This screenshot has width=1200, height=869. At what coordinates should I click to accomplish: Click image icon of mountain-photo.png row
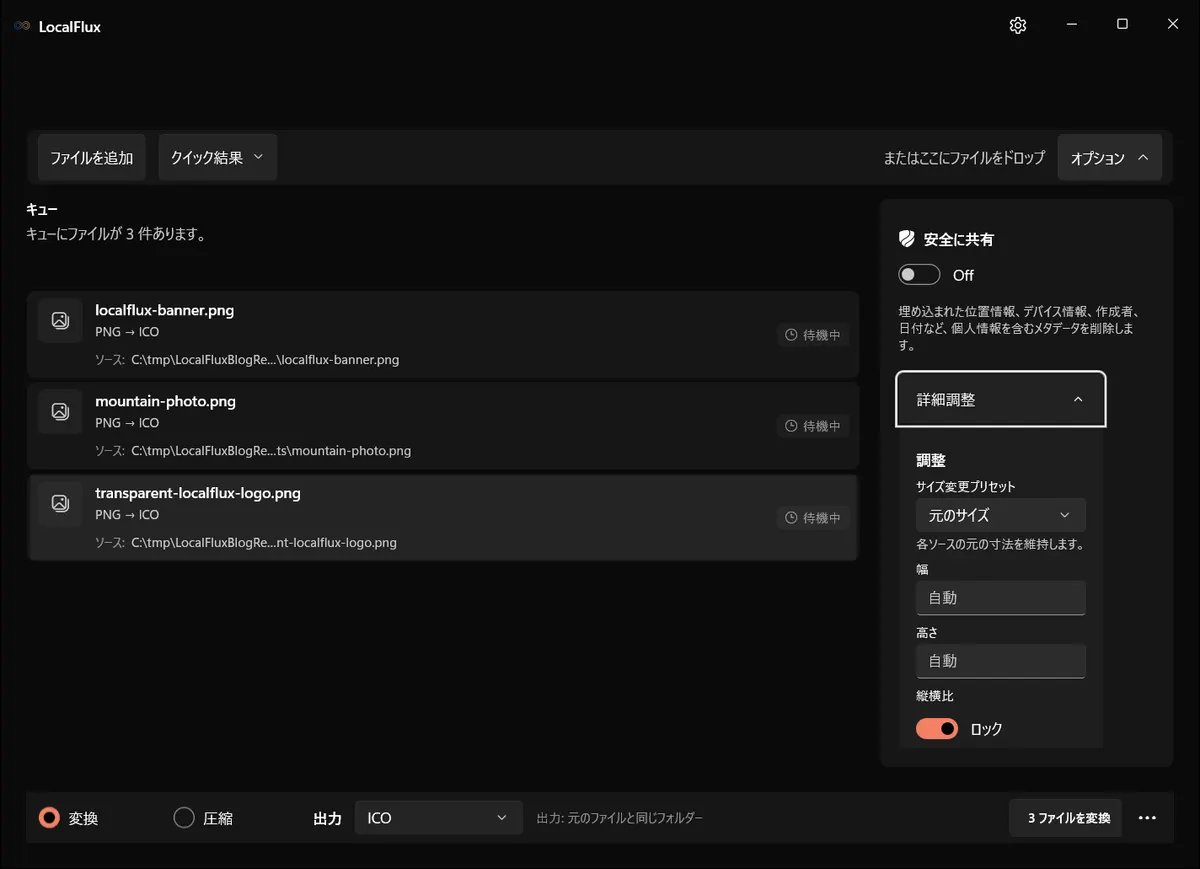coord(60,411)
